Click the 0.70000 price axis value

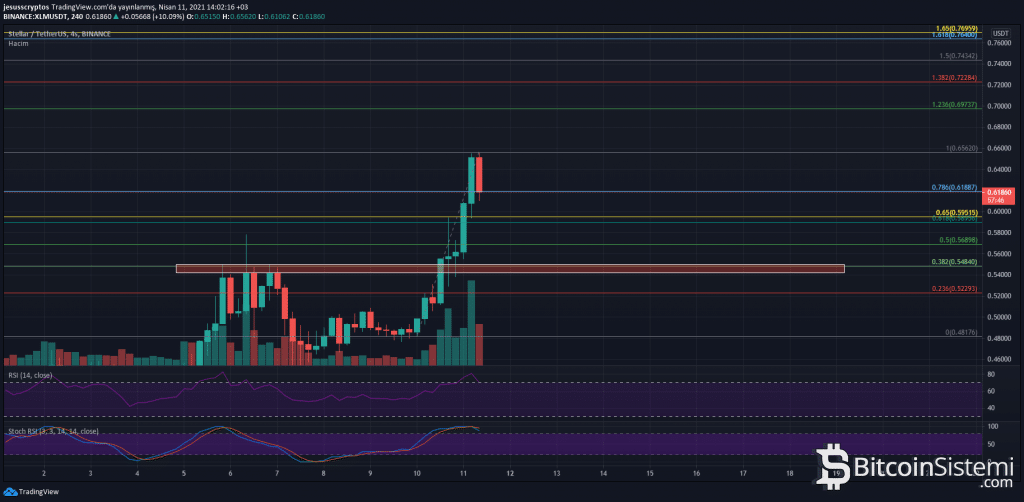click(999, 106)
